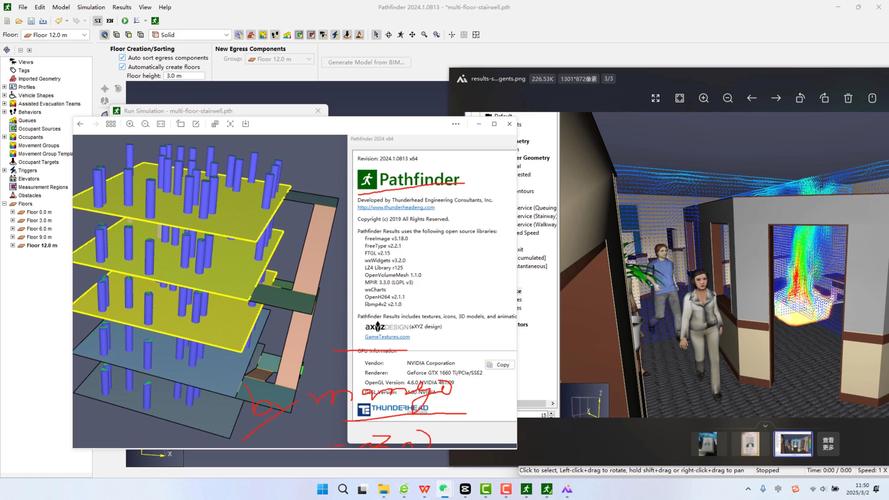This screenshot has height=500, width=889.
Task: Click the Floor height input field
Action: 183,75
